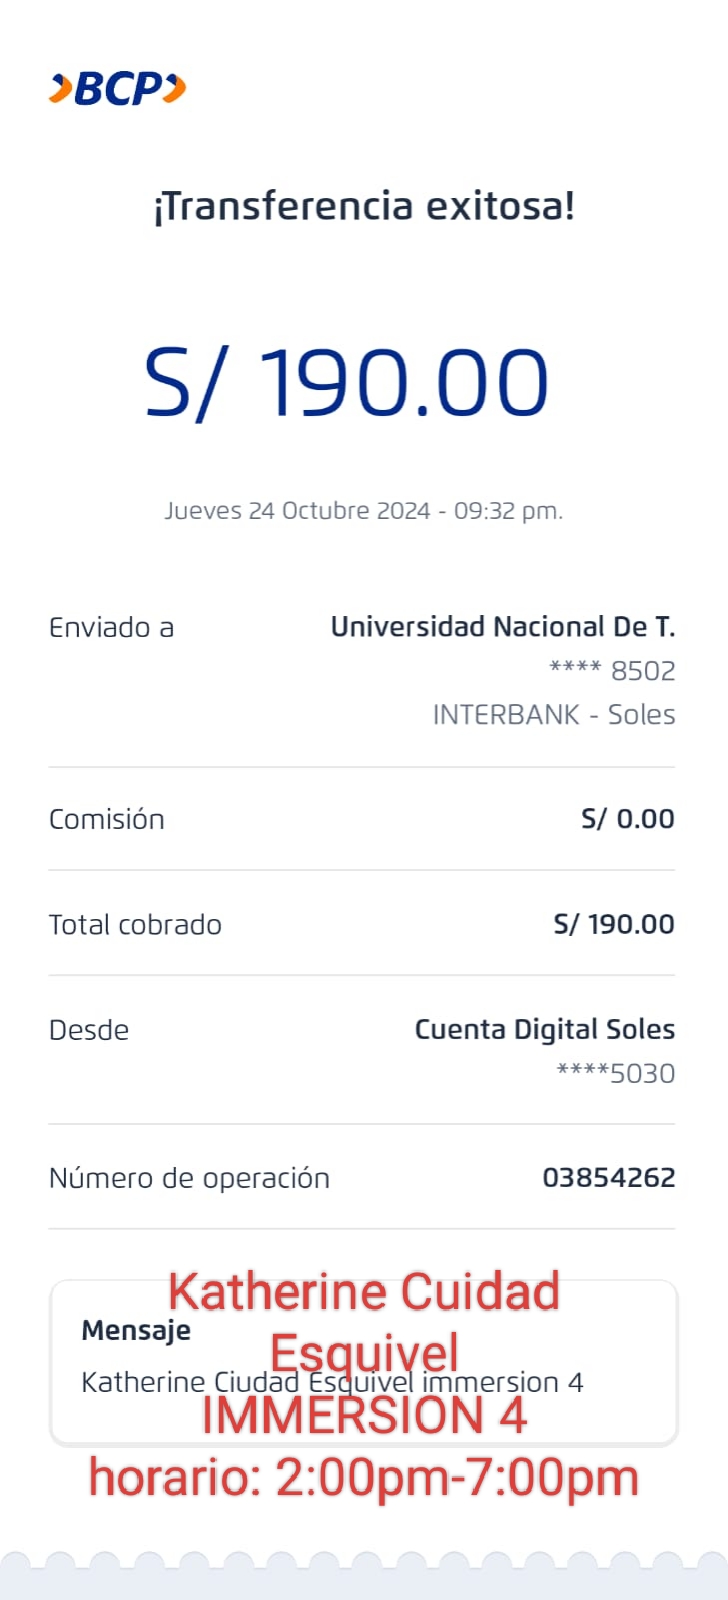Image resolution: width=728 pixels, height=1600 pixels.
Task: Click the "Comisión" label
Action: click(107, 820)
